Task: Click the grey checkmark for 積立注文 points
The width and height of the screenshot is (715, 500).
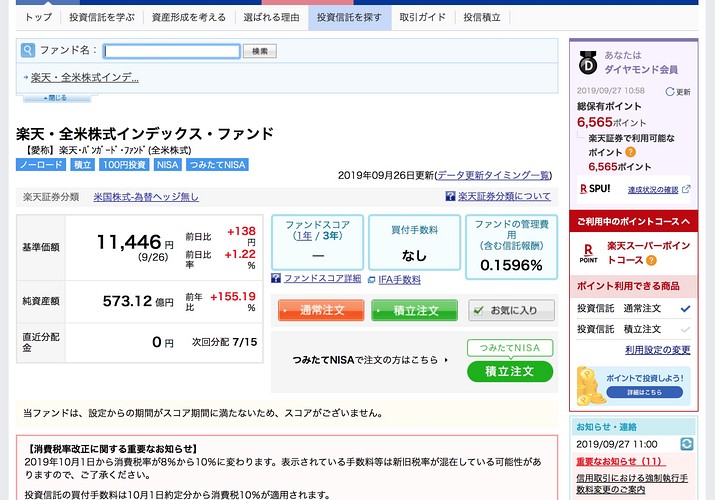Action: (685, 329)
